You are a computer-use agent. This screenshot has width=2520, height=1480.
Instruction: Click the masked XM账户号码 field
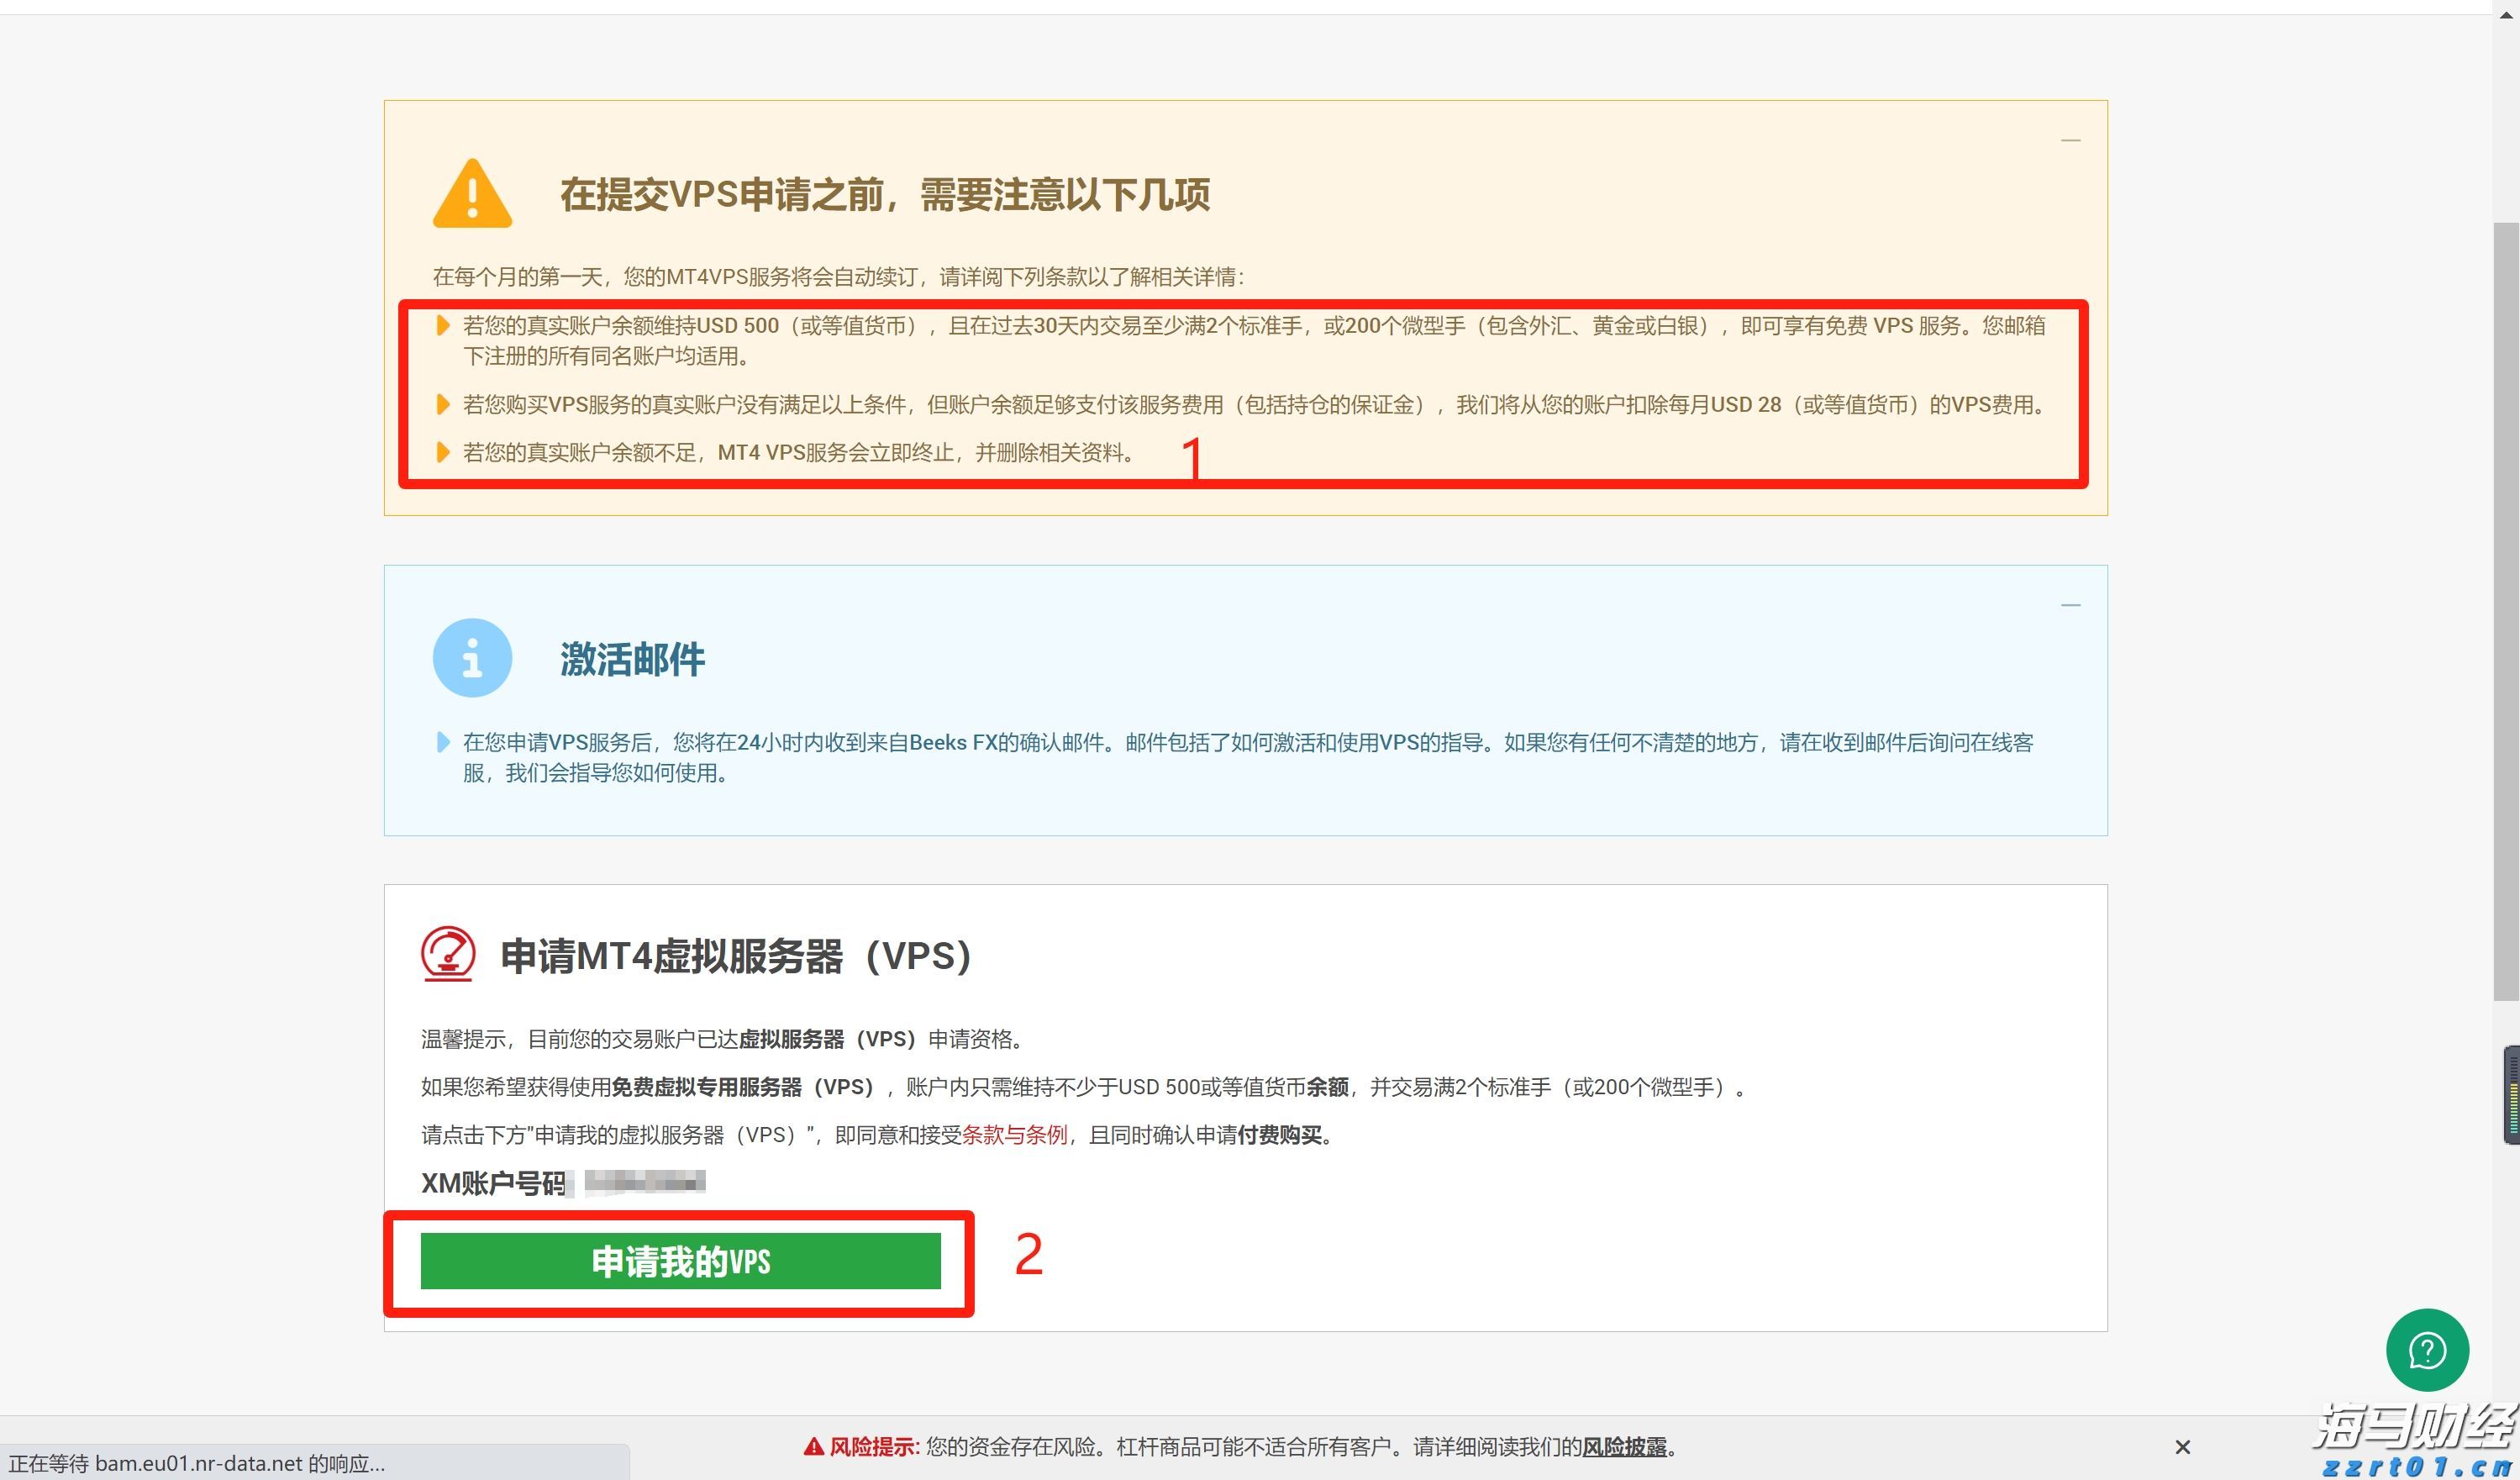point(637,1183)
